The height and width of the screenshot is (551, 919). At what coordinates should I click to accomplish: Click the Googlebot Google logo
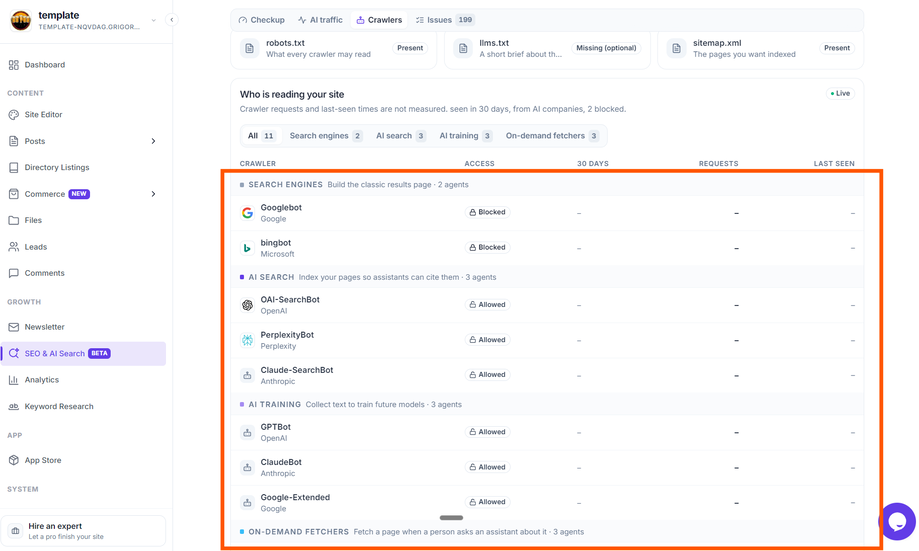(247, 213)
